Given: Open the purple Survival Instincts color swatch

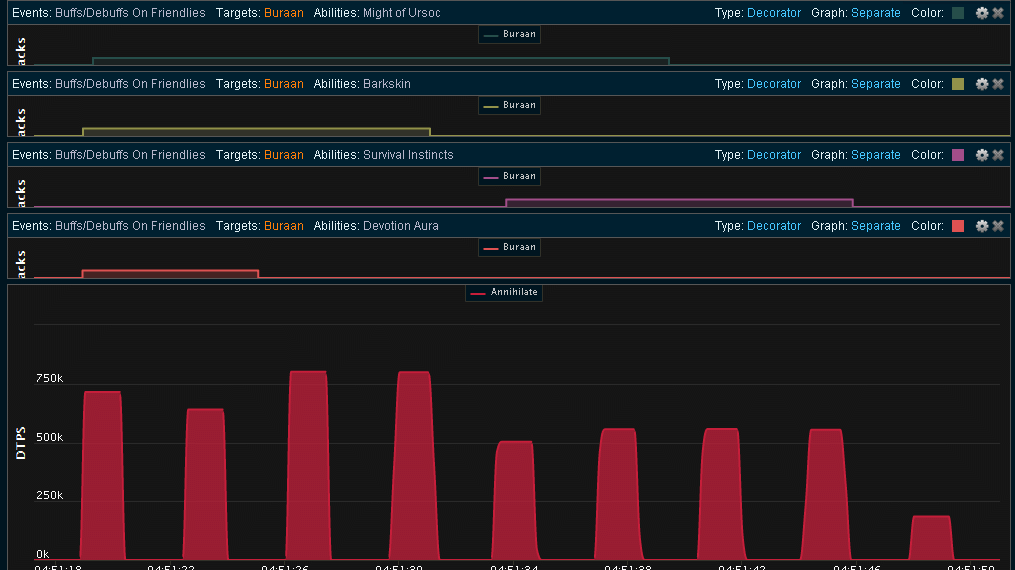Looking at the screenshot, I should tap(958, 155).
